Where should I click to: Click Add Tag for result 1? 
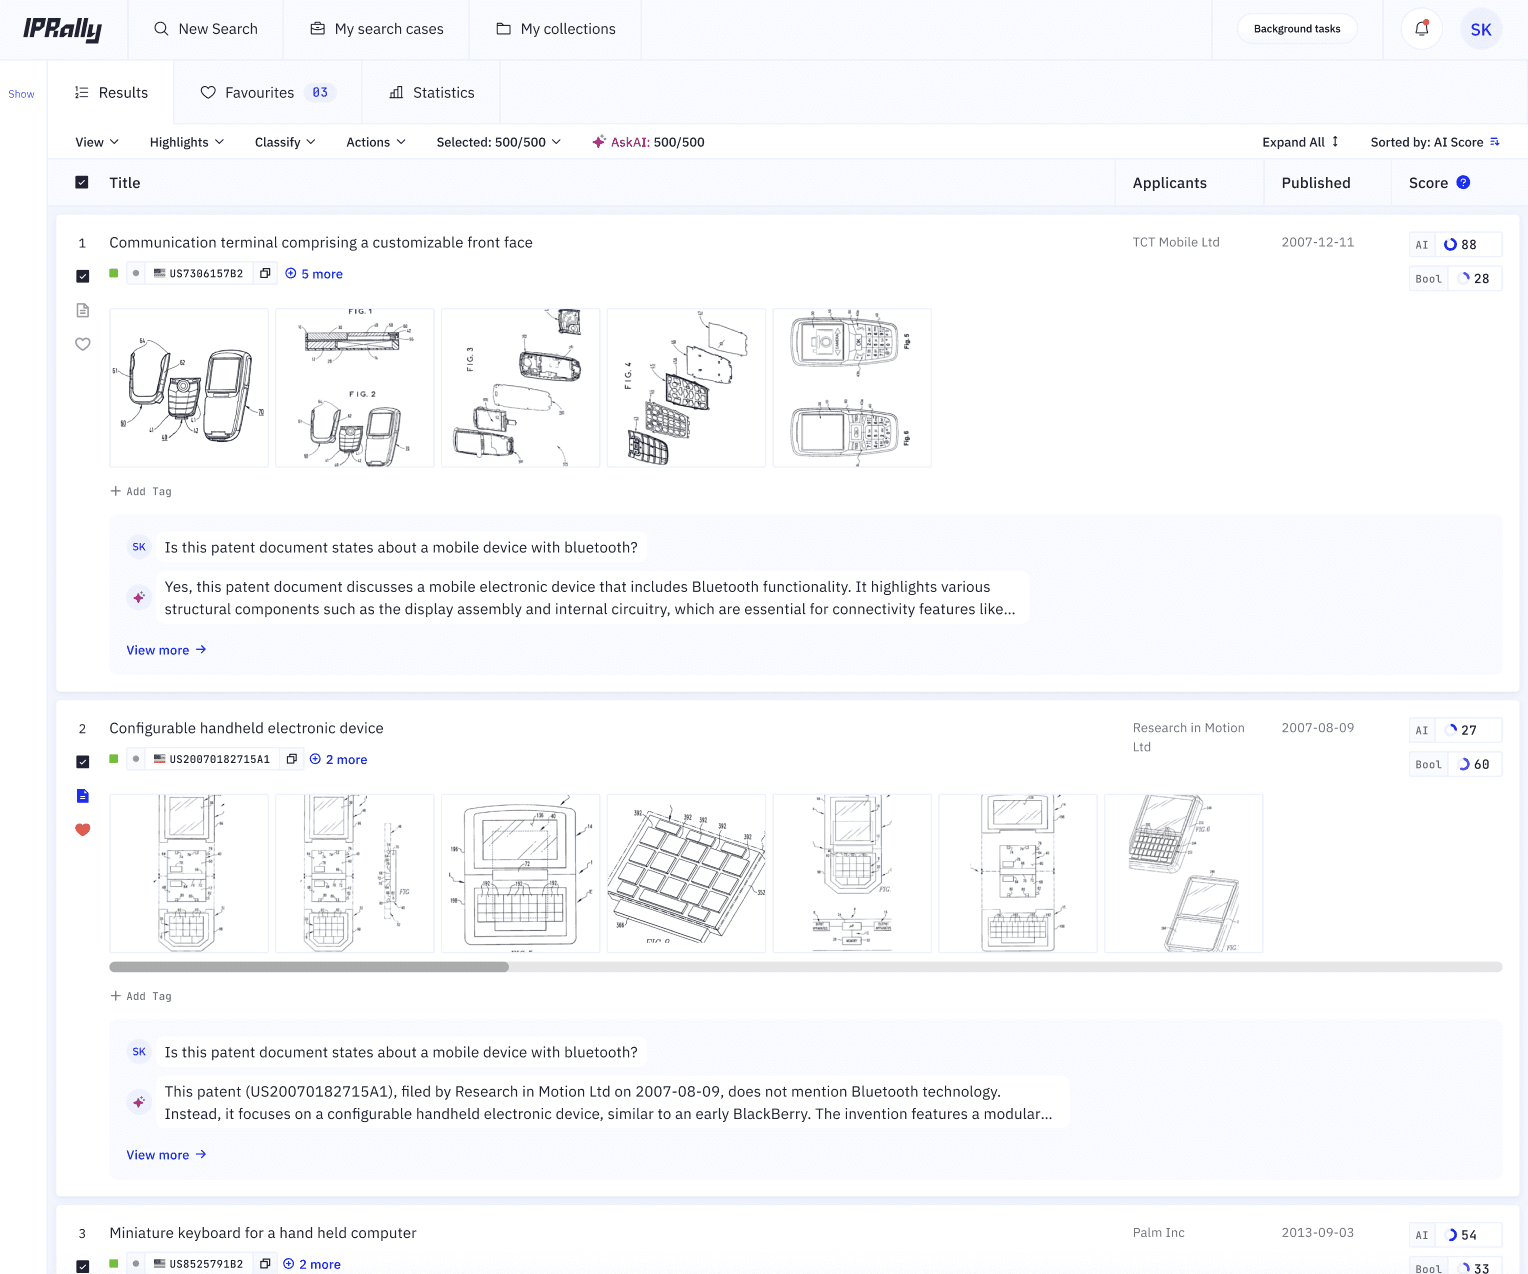[x=141, y=491]
